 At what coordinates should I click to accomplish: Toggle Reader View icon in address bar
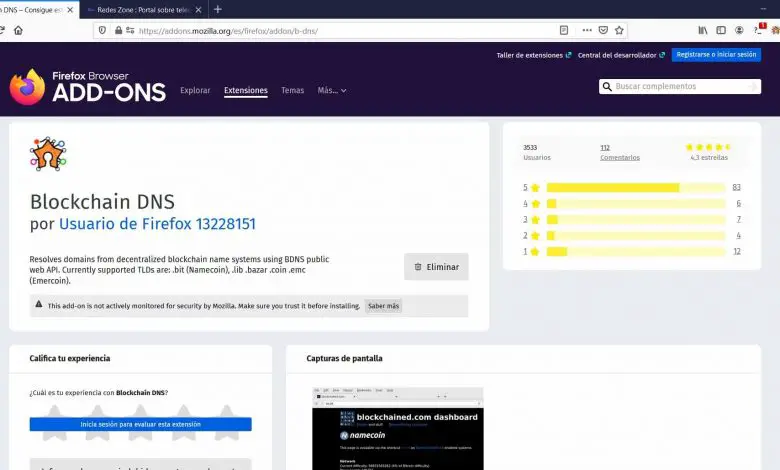coord(564,30)
